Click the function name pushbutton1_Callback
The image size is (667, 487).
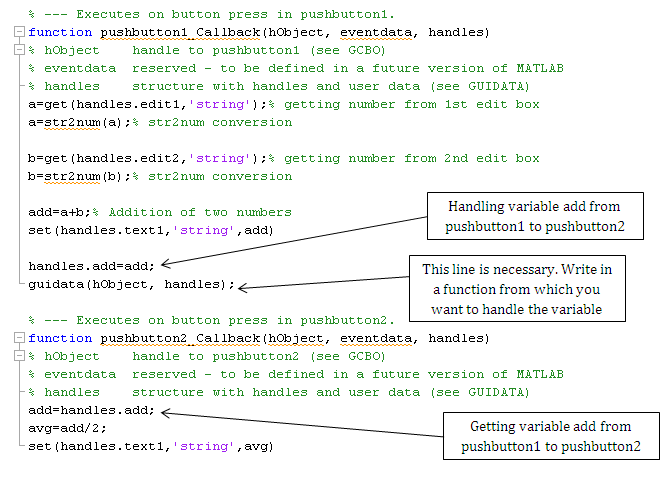[180, 32]
